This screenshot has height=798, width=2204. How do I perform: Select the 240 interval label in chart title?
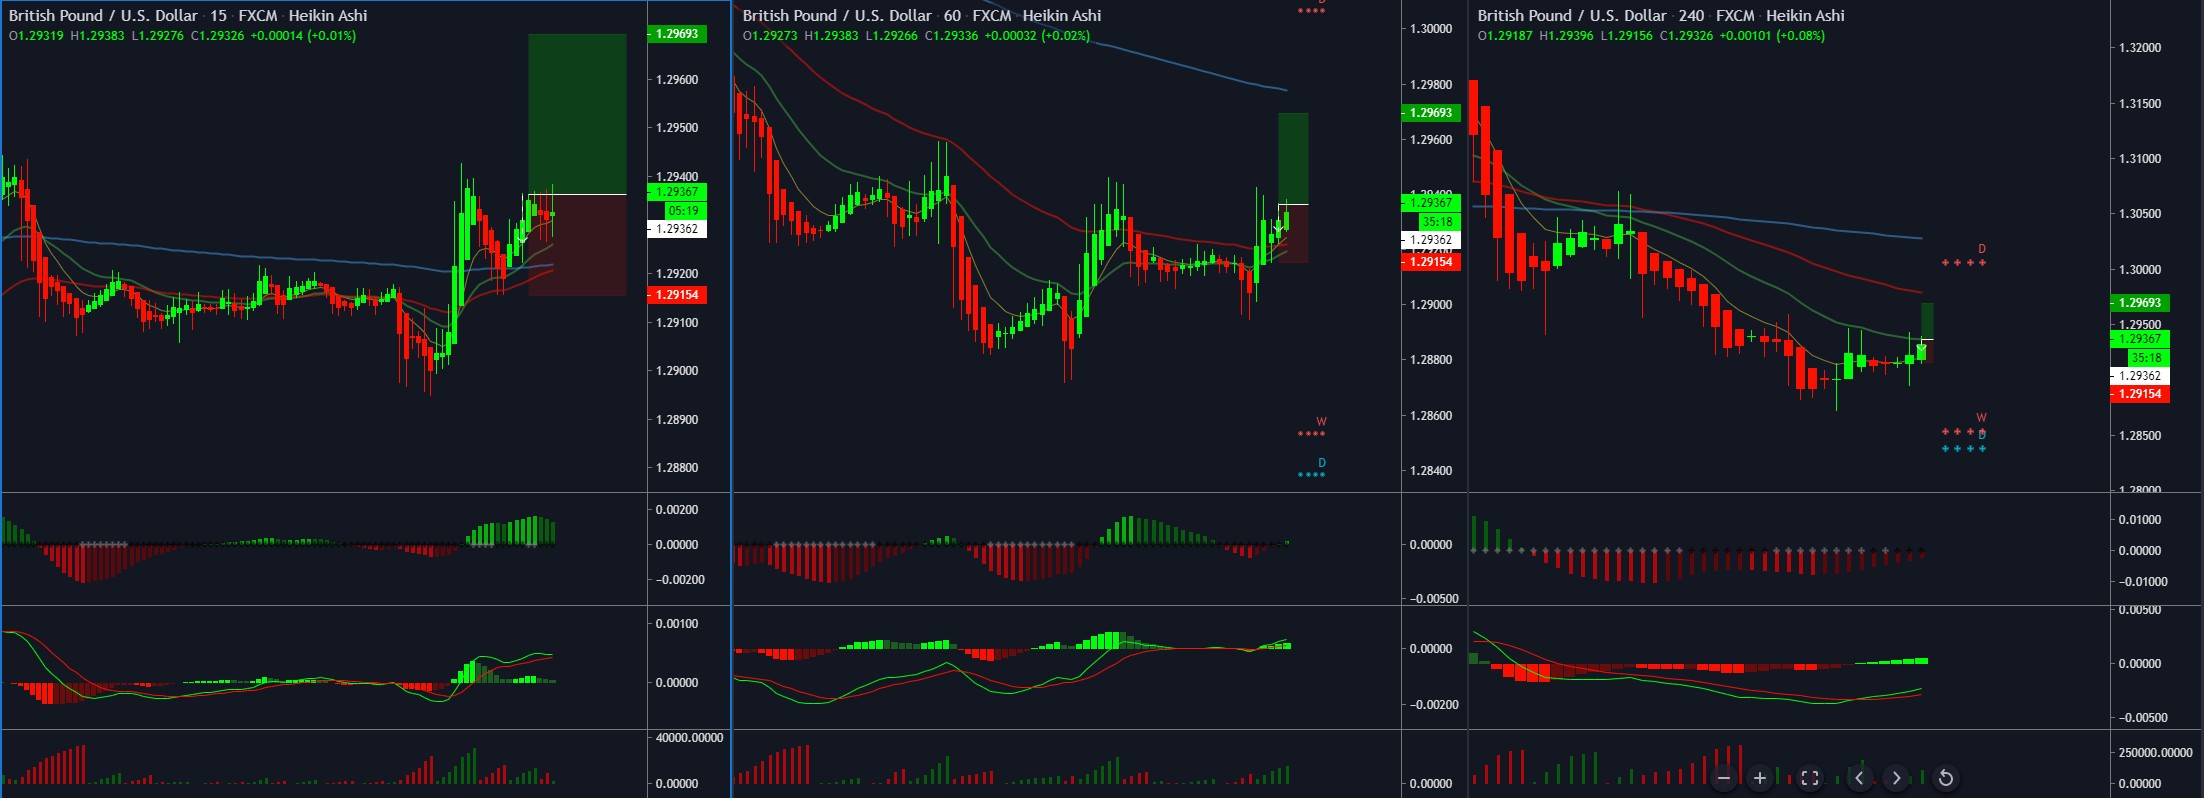pos(1691,15)
